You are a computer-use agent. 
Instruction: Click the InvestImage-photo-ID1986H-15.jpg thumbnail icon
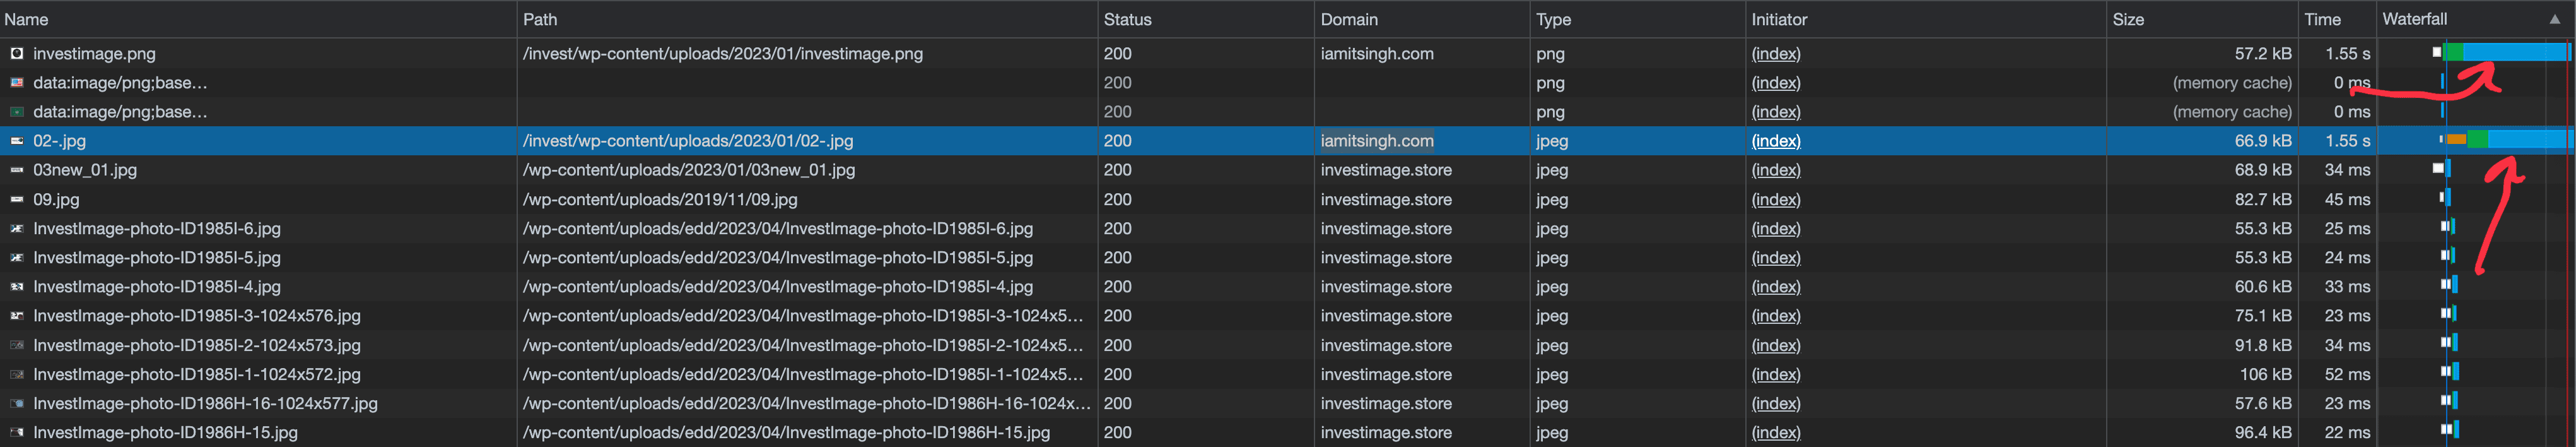(x=16, y=433)
